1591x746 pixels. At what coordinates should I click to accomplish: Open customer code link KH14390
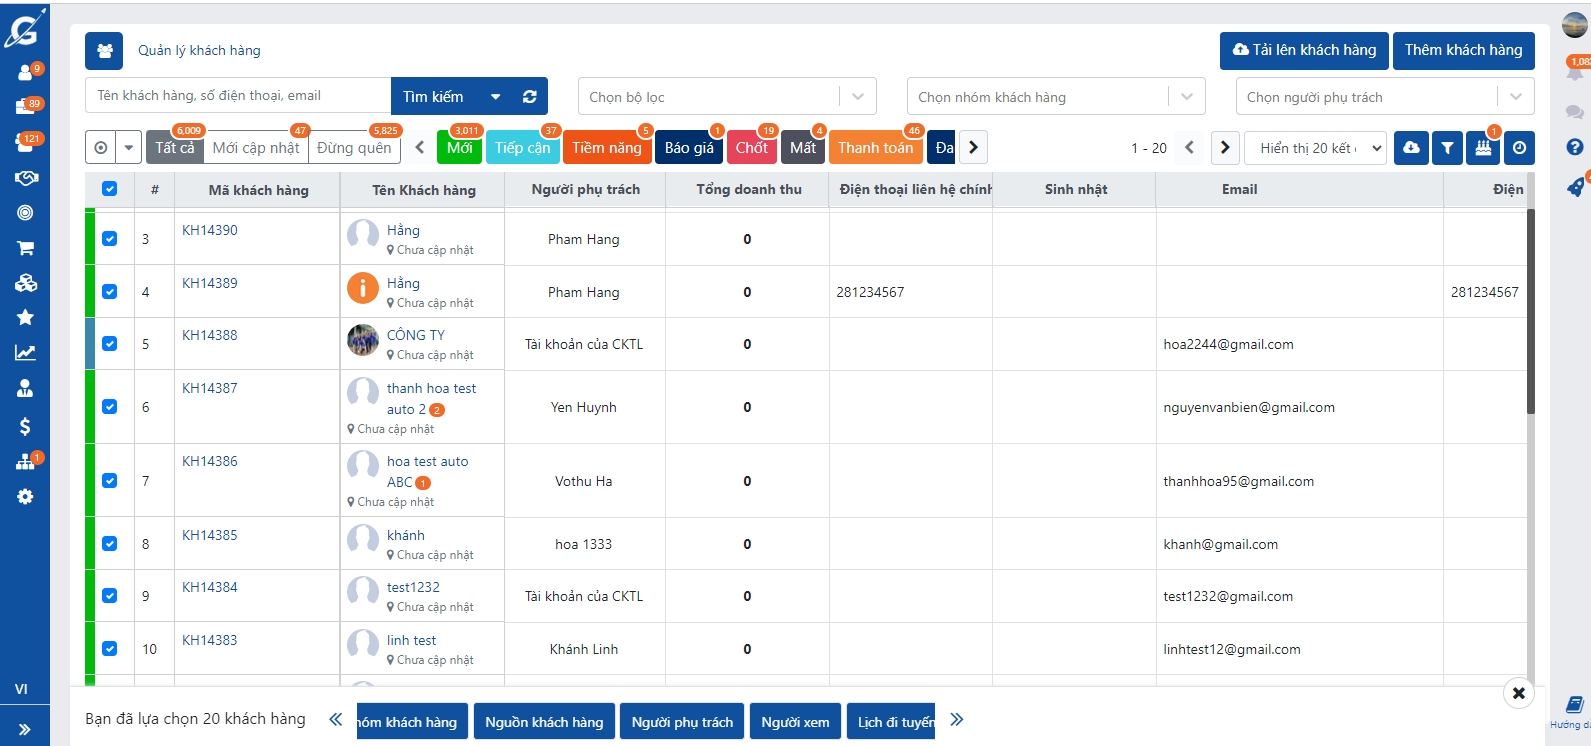[210, 230]
